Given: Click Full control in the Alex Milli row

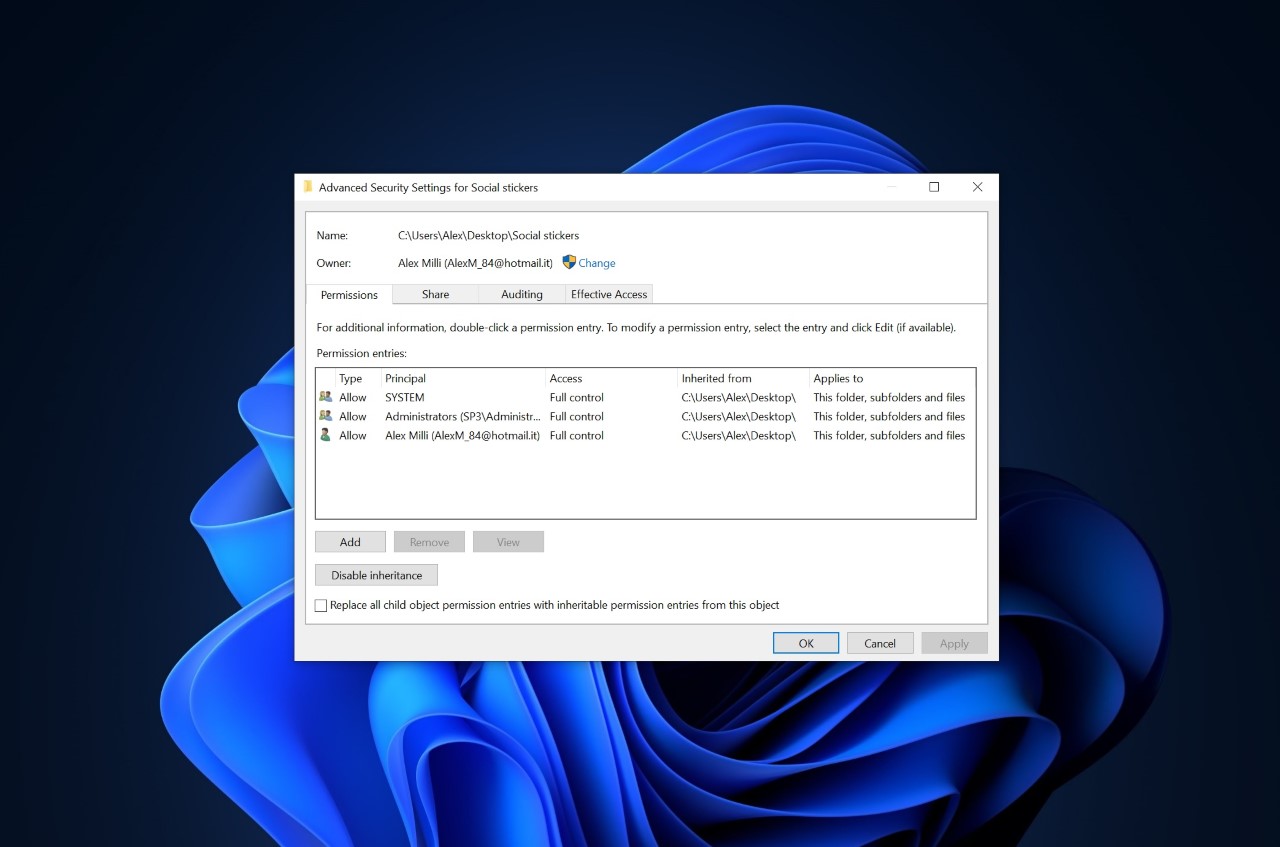Looking at the screenshot, I should 577,435.
